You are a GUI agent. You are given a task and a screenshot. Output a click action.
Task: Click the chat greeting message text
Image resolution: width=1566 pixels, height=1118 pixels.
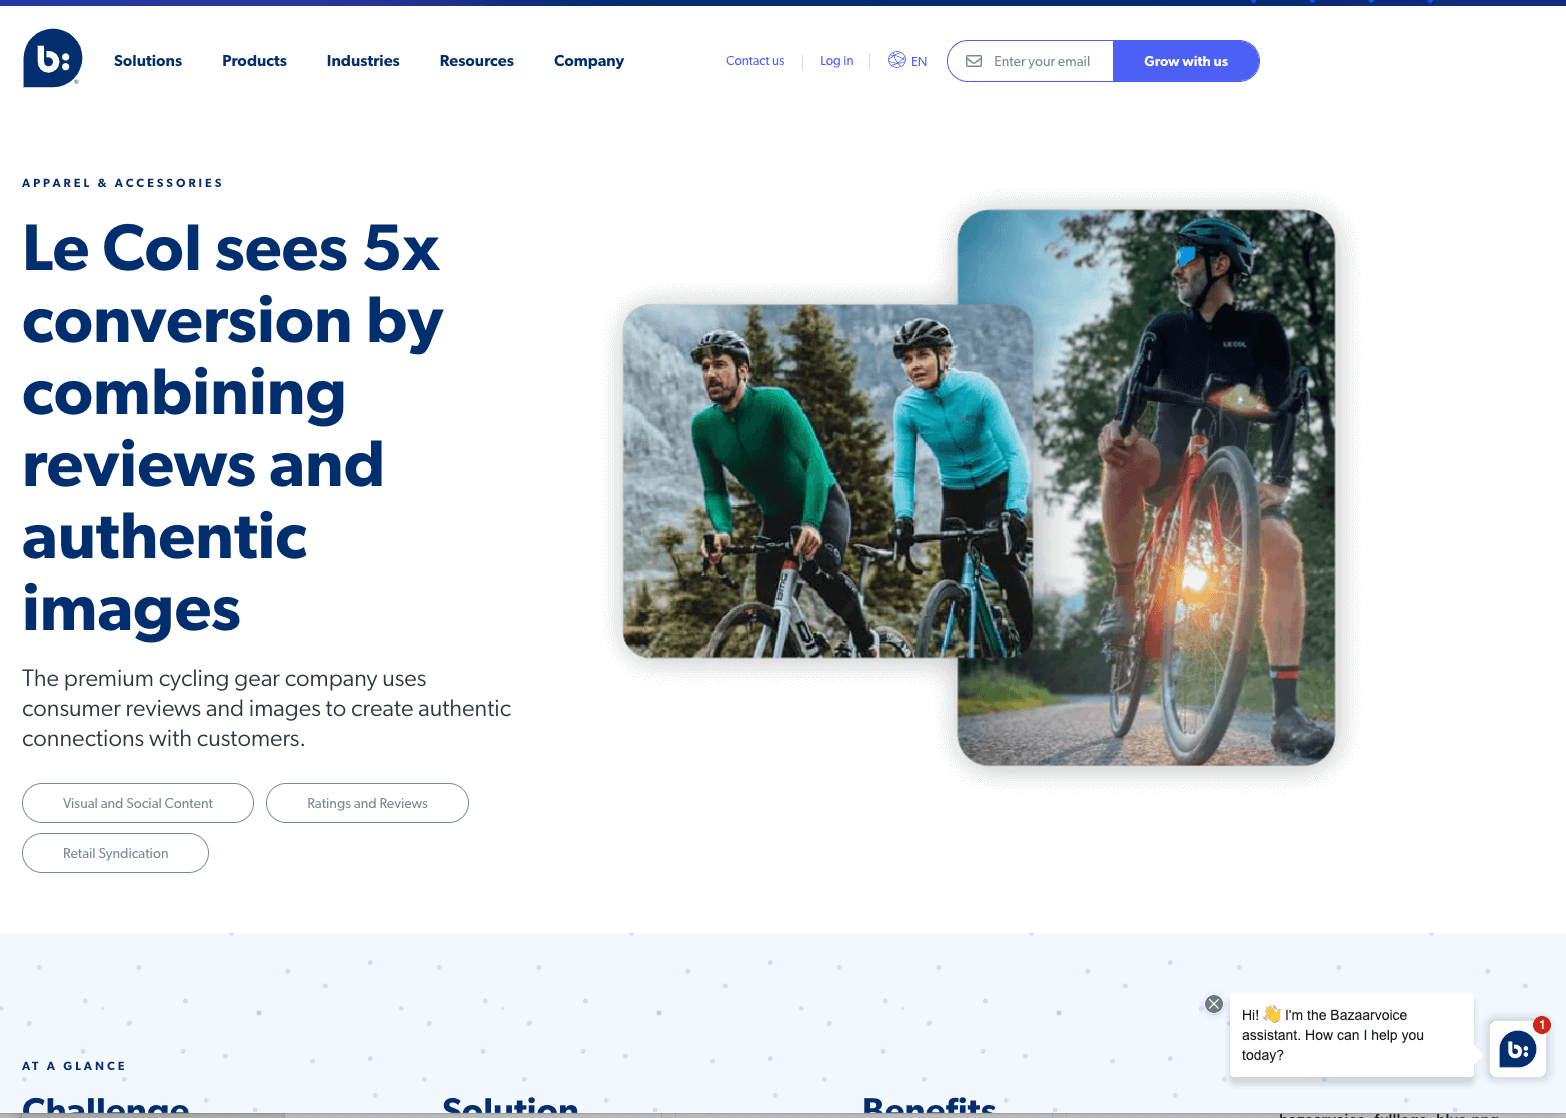[1333, 1035]
